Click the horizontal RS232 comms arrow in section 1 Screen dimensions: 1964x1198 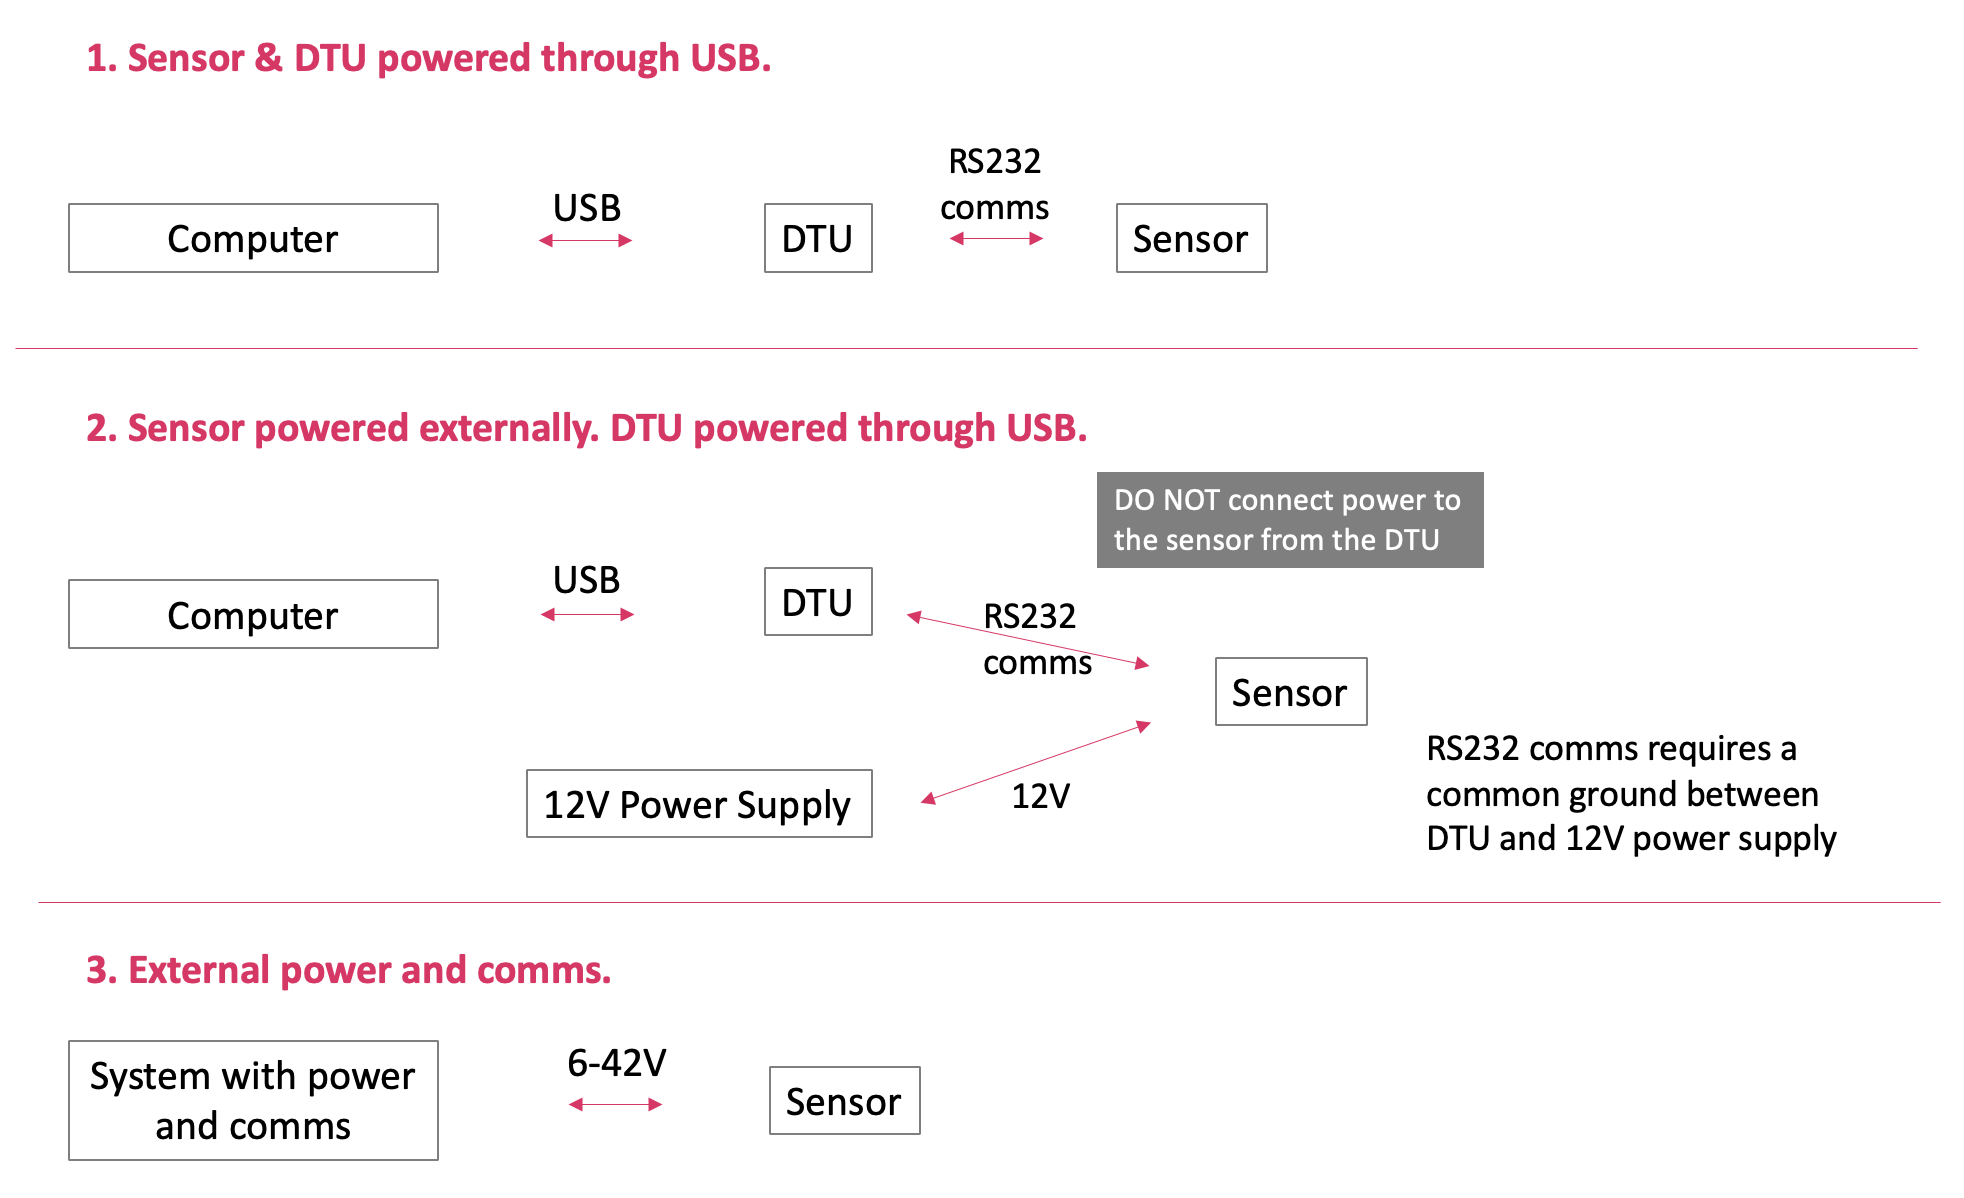tap(996, 238)
